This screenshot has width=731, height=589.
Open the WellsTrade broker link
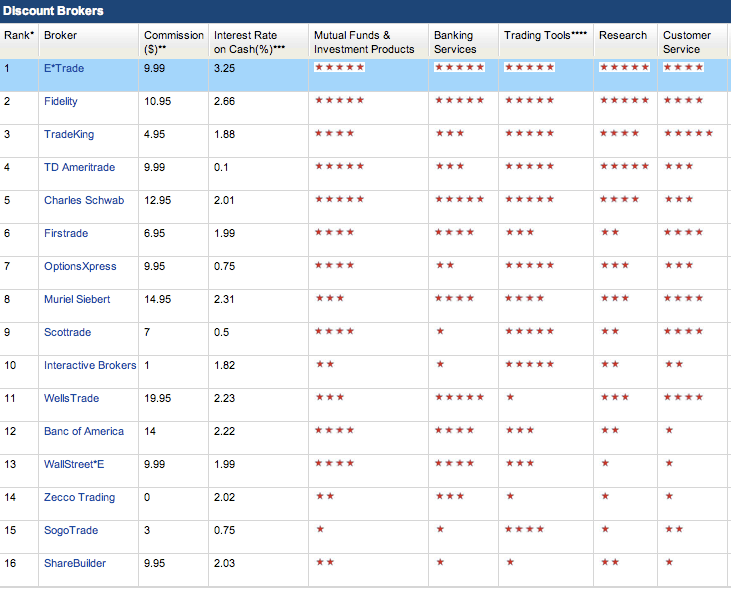[71, 399]
